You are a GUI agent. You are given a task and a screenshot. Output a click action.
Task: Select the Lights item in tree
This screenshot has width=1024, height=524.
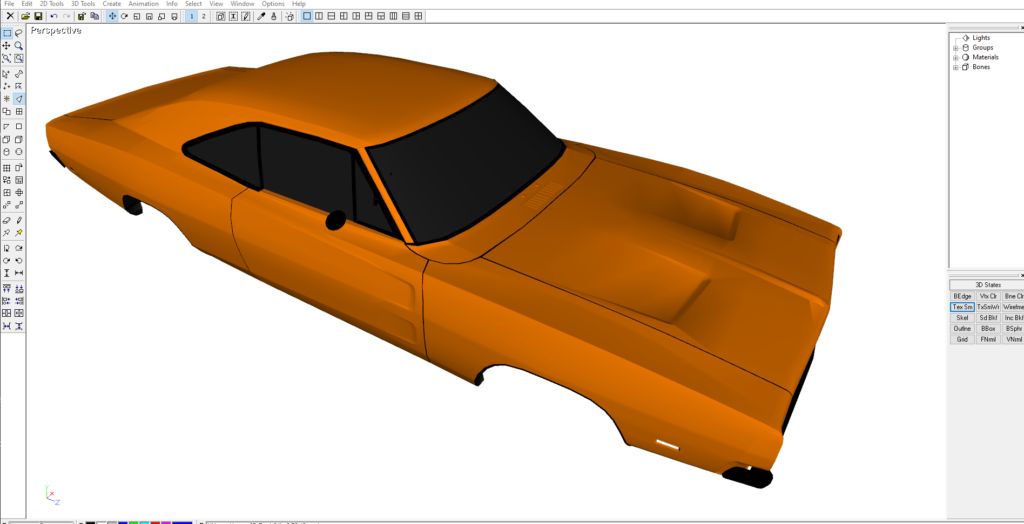click(x=980, y=38)
